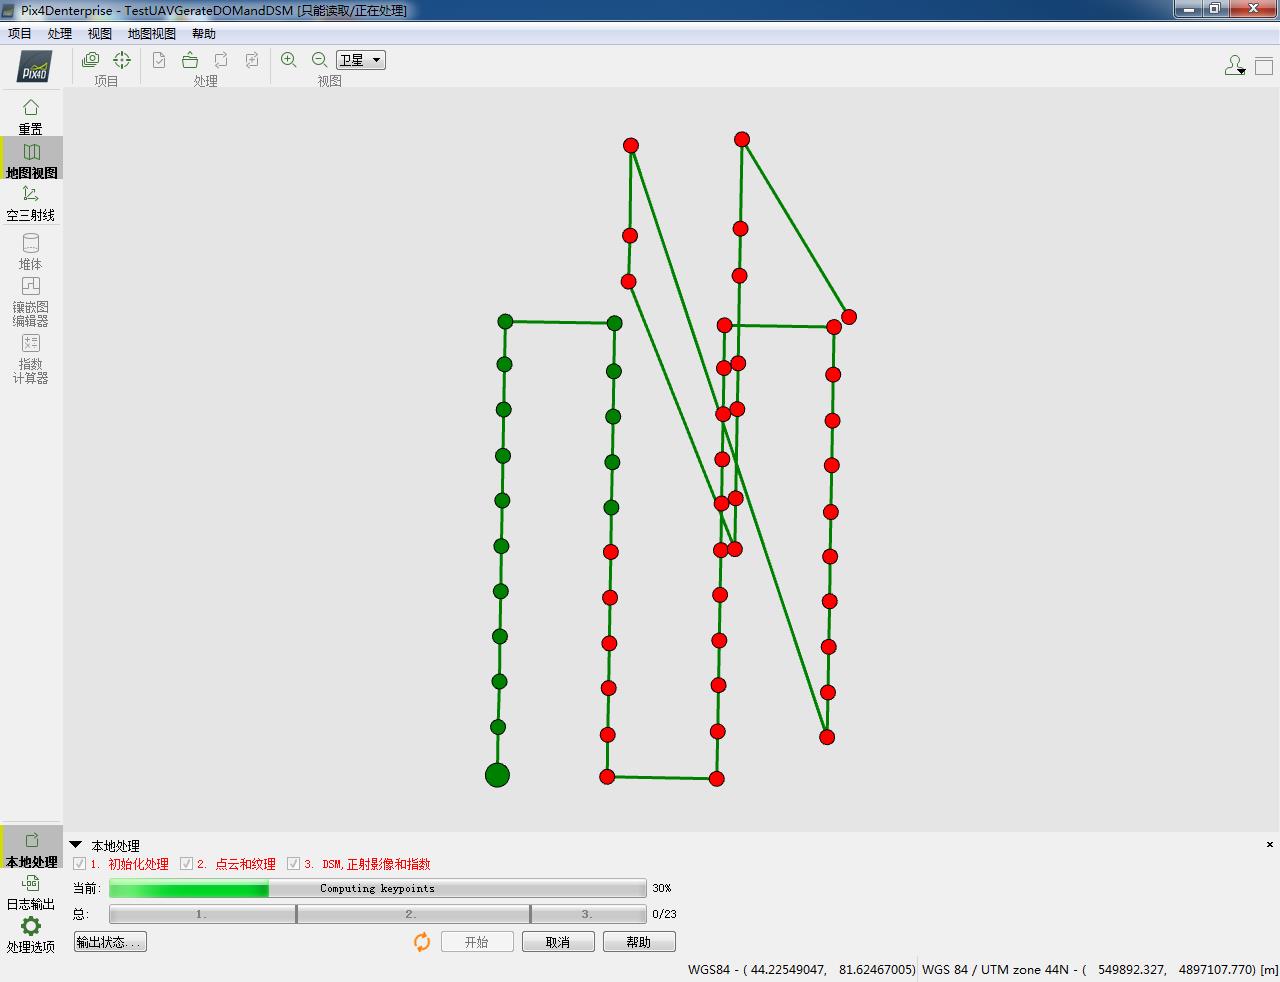Screen dimensions: 1280x982
Task: Click the window layout icon at top right
Action: [1264, 66]
